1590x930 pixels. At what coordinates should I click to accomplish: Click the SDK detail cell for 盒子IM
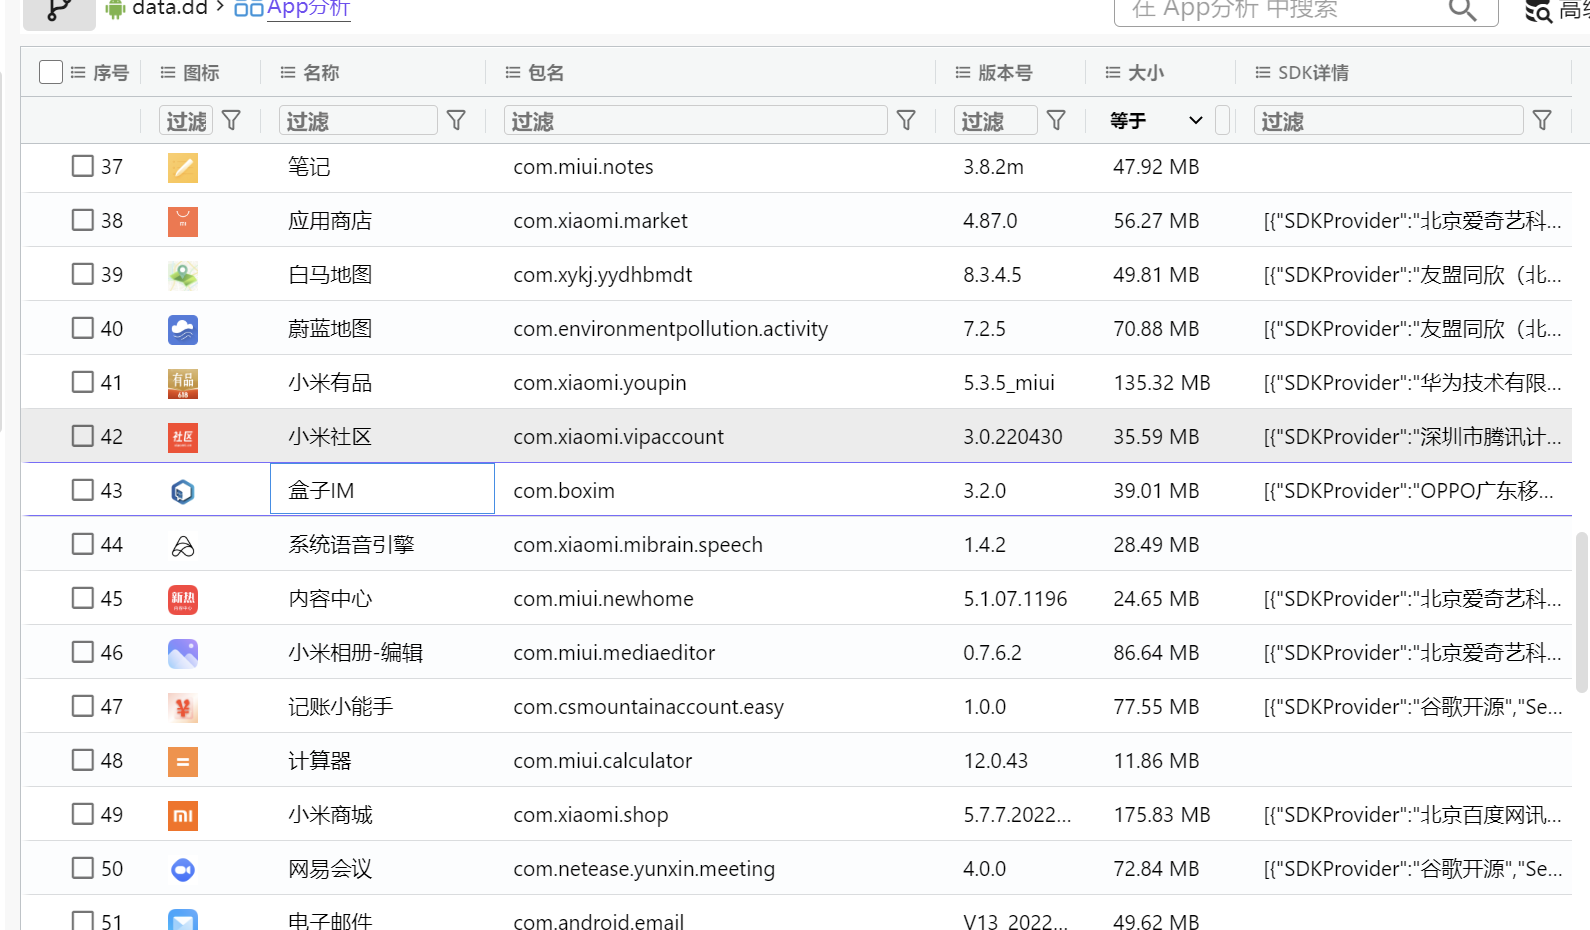coord(1409,491)
